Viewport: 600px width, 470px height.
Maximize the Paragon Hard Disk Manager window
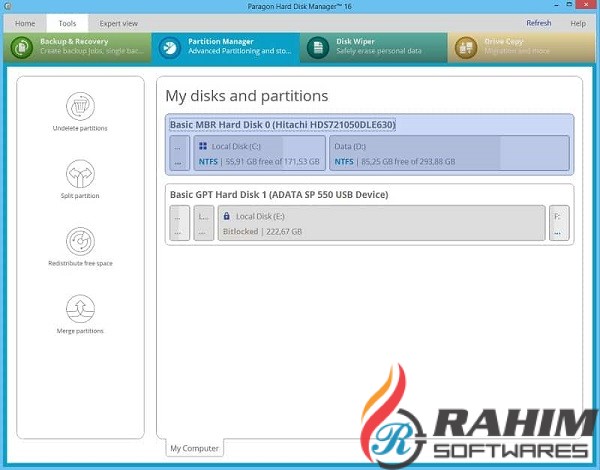(569, 5)
